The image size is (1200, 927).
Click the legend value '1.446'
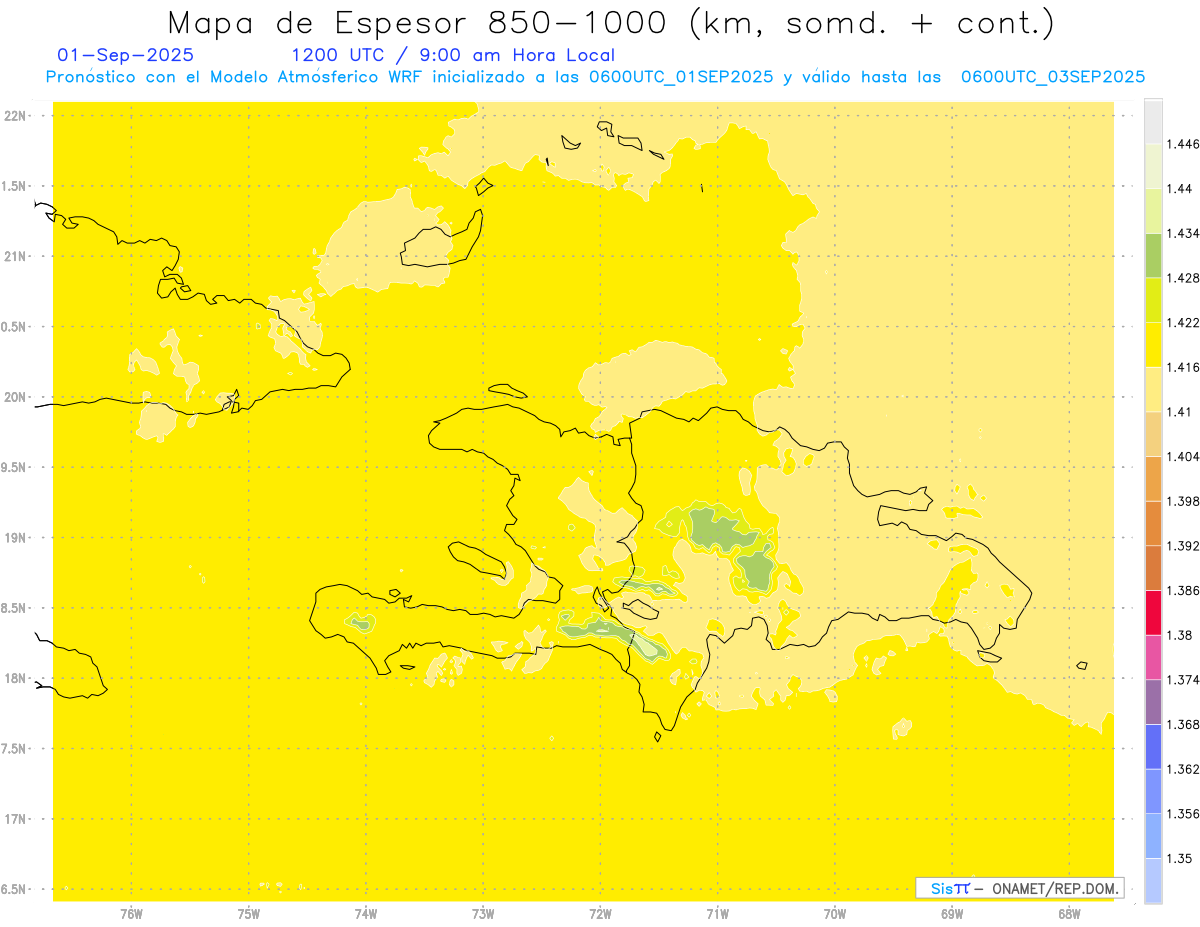click(1183, 144)
